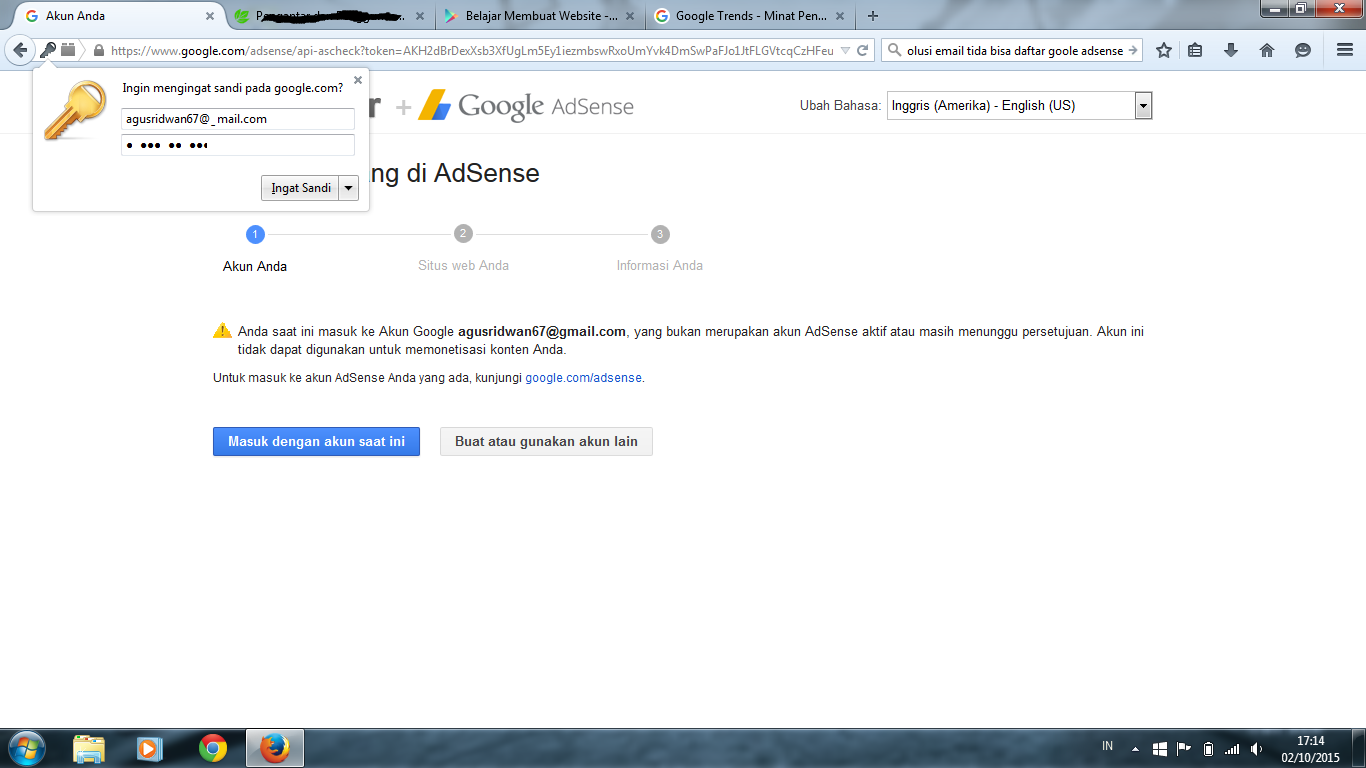Click the padlock site identity icon

point(98,50)
